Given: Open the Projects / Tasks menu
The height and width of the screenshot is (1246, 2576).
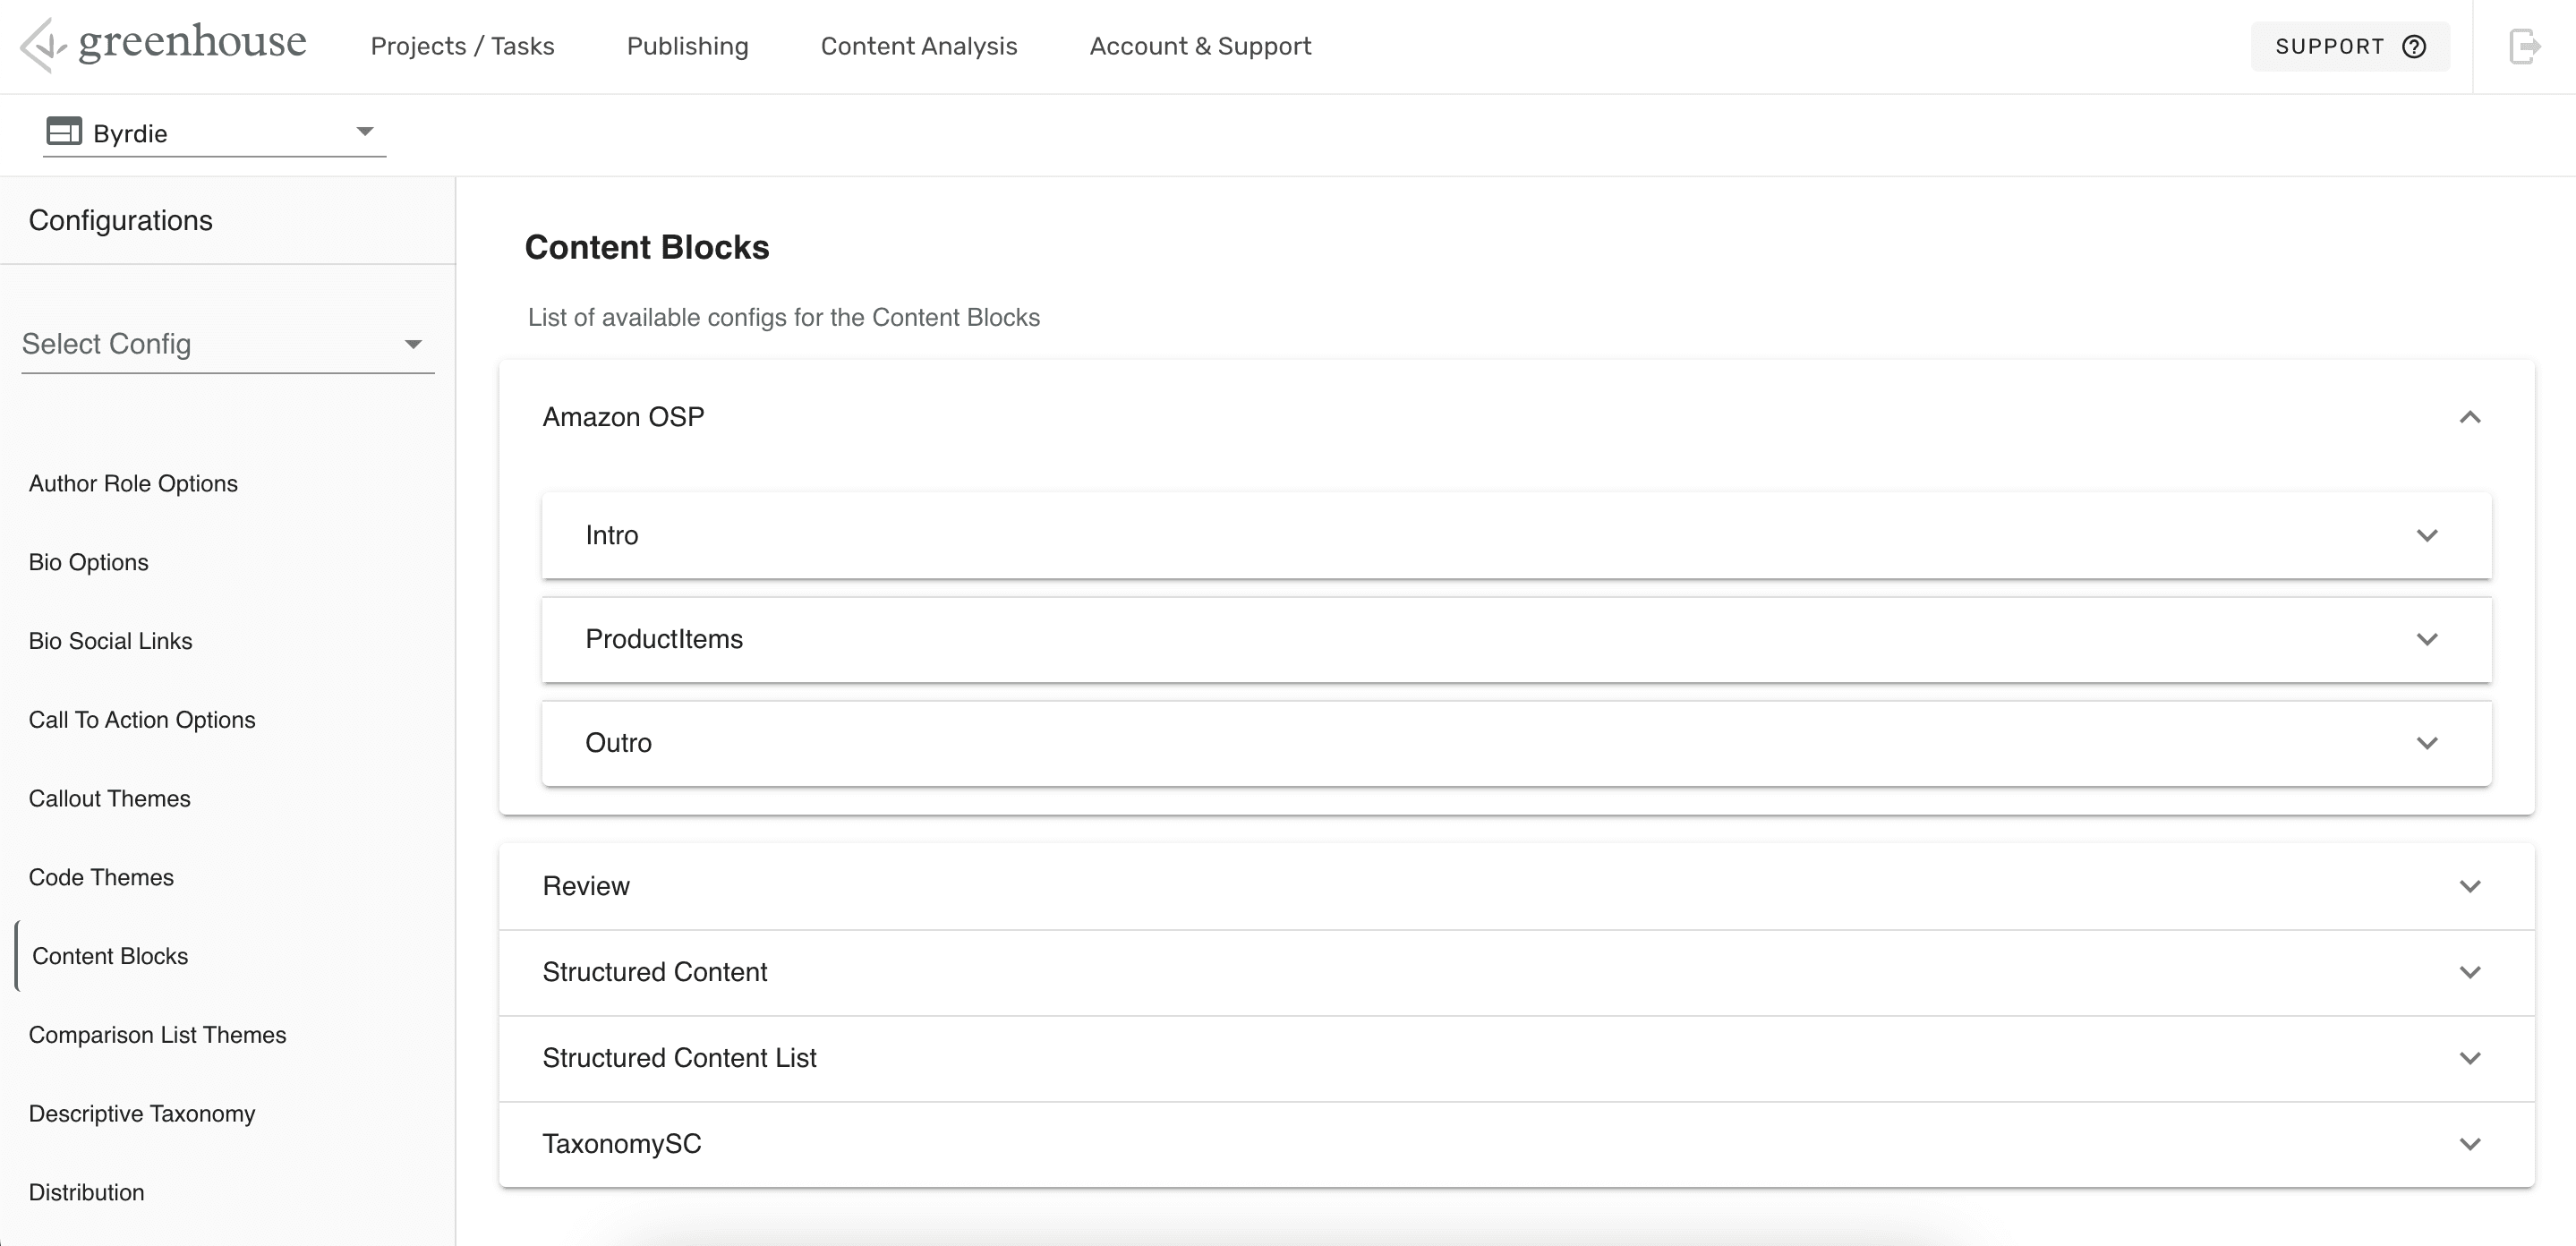Looking at the screenshot, I should click(x=462, y=46).
